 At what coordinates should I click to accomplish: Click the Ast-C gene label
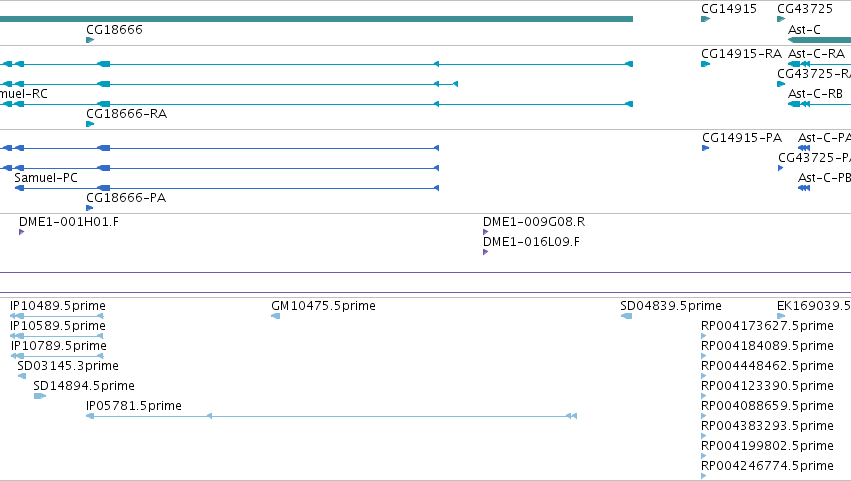(804, 29)
